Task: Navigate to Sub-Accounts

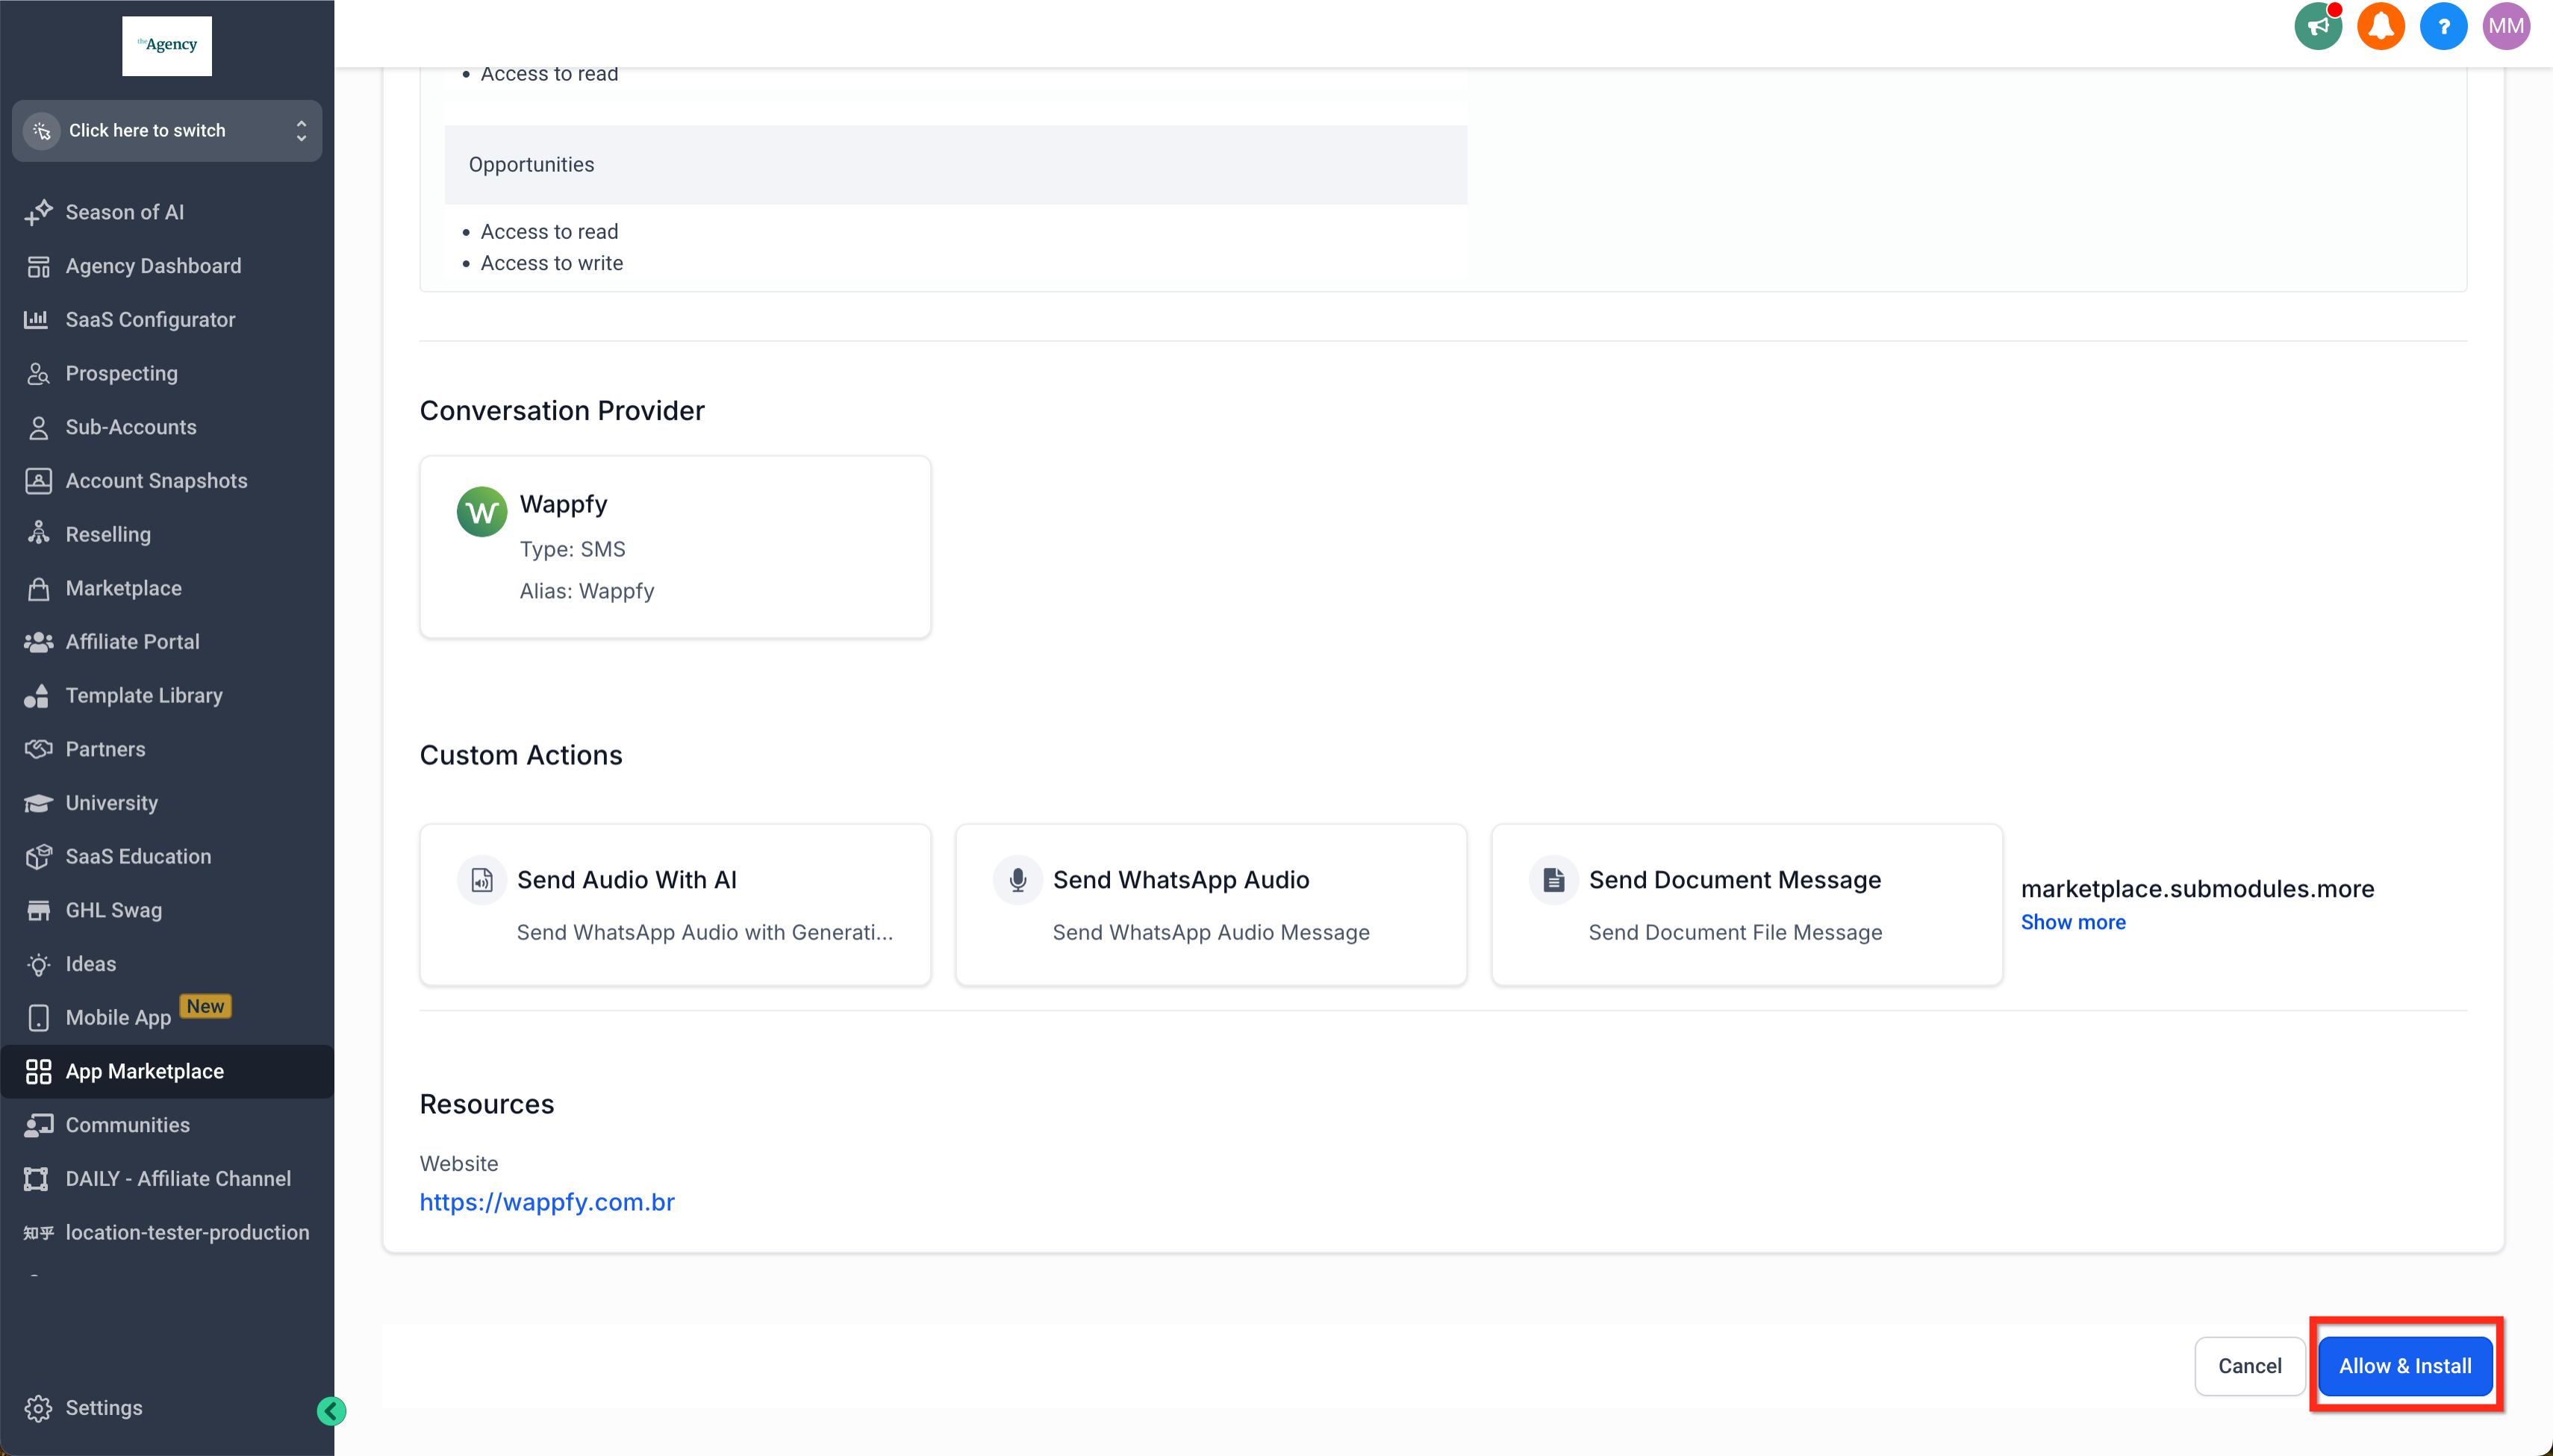Action: coord(131,427)
